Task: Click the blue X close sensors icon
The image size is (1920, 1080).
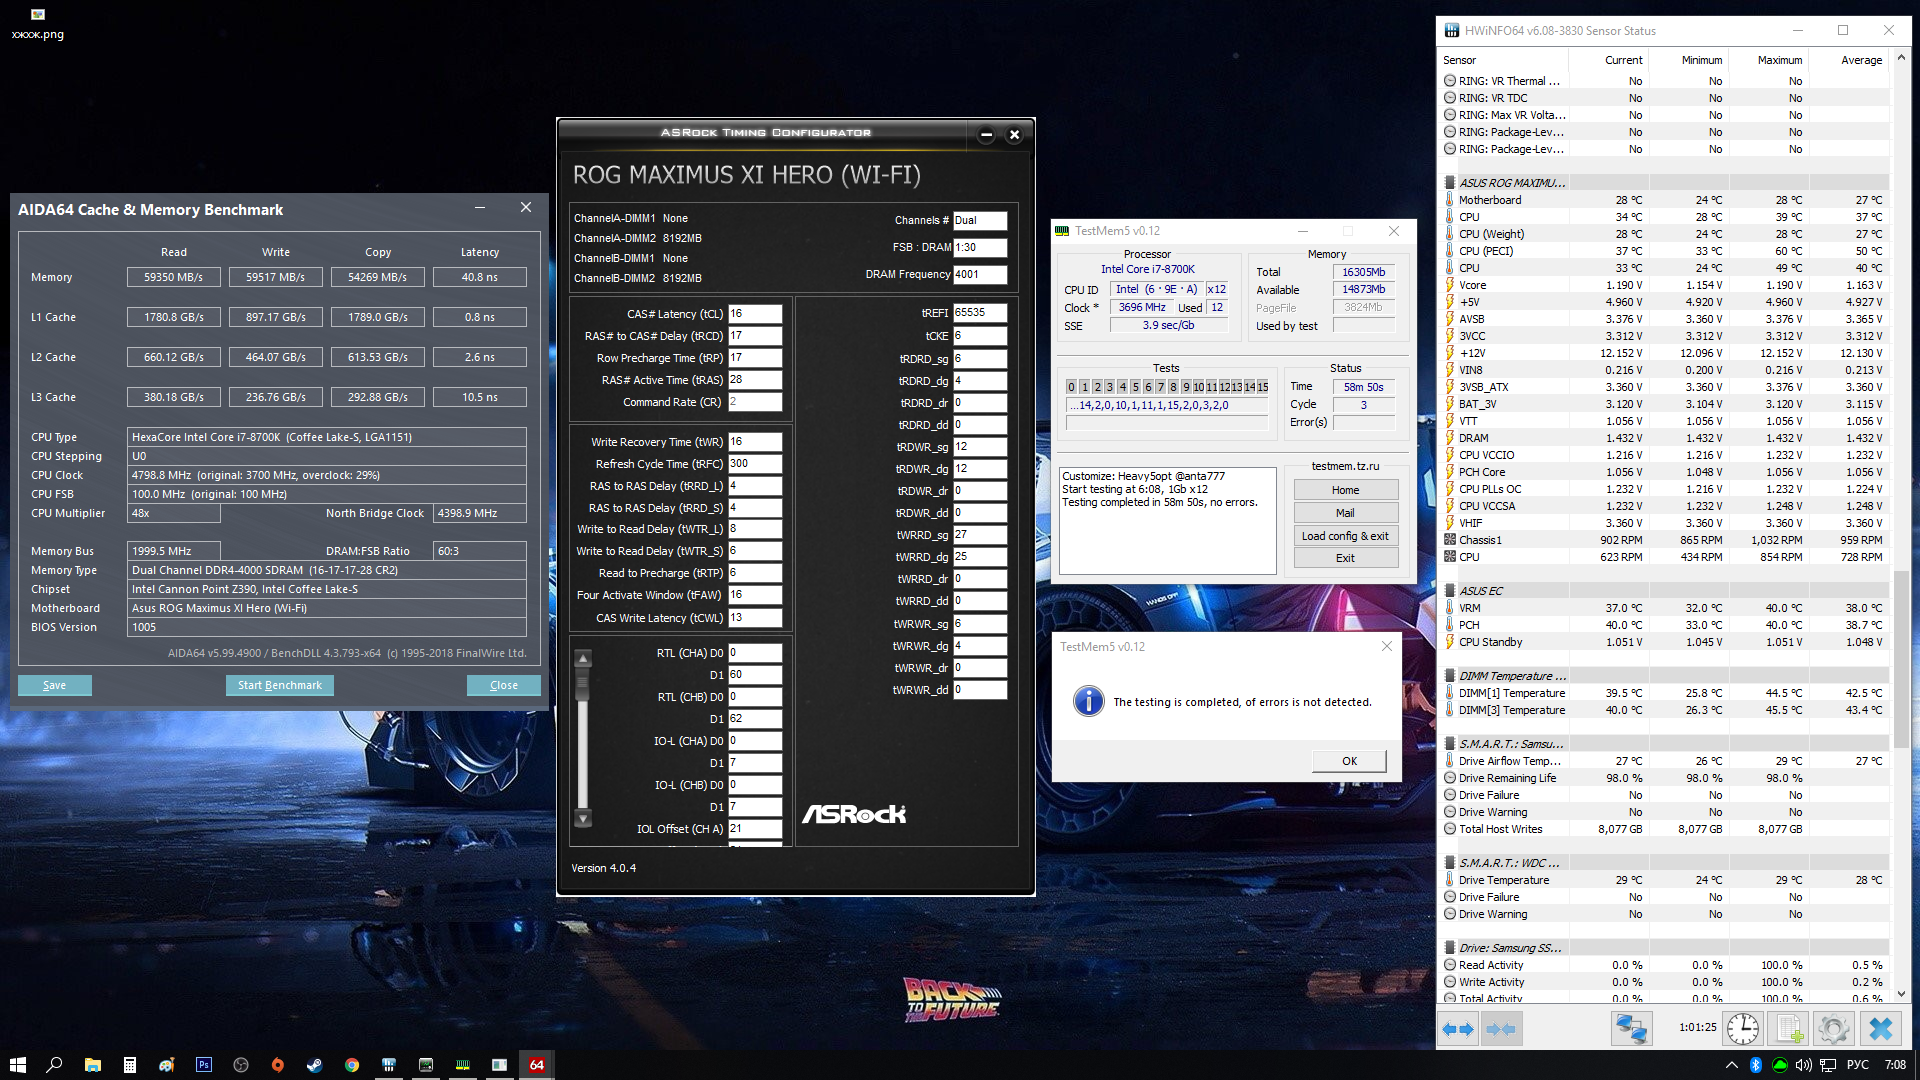Action: 1880,1028
